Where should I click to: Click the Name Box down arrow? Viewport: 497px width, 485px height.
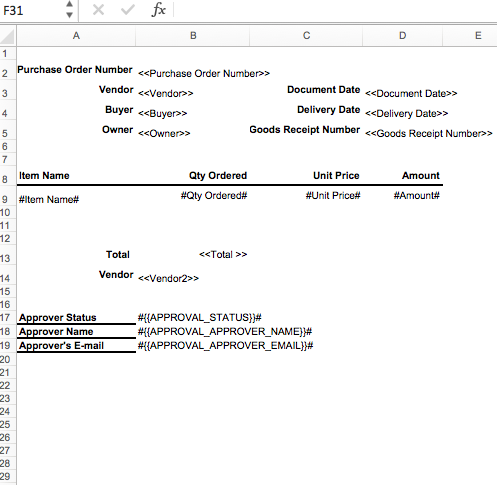69,15
